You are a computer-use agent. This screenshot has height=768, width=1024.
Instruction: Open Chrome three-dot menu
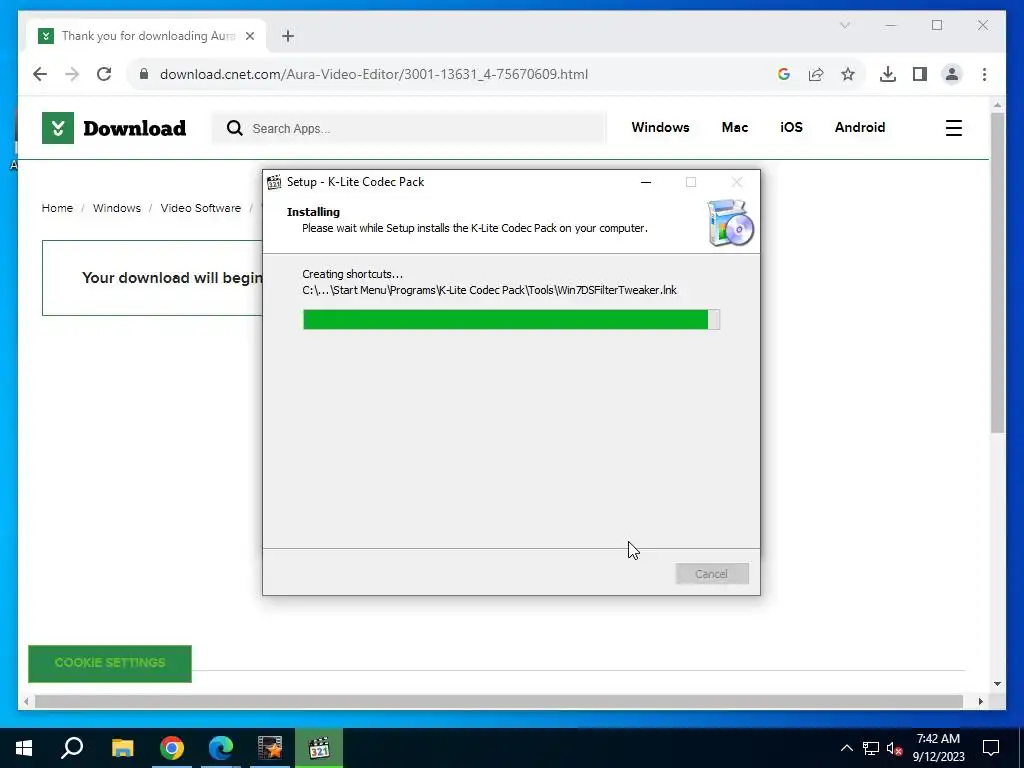click(x=984, y=74)
